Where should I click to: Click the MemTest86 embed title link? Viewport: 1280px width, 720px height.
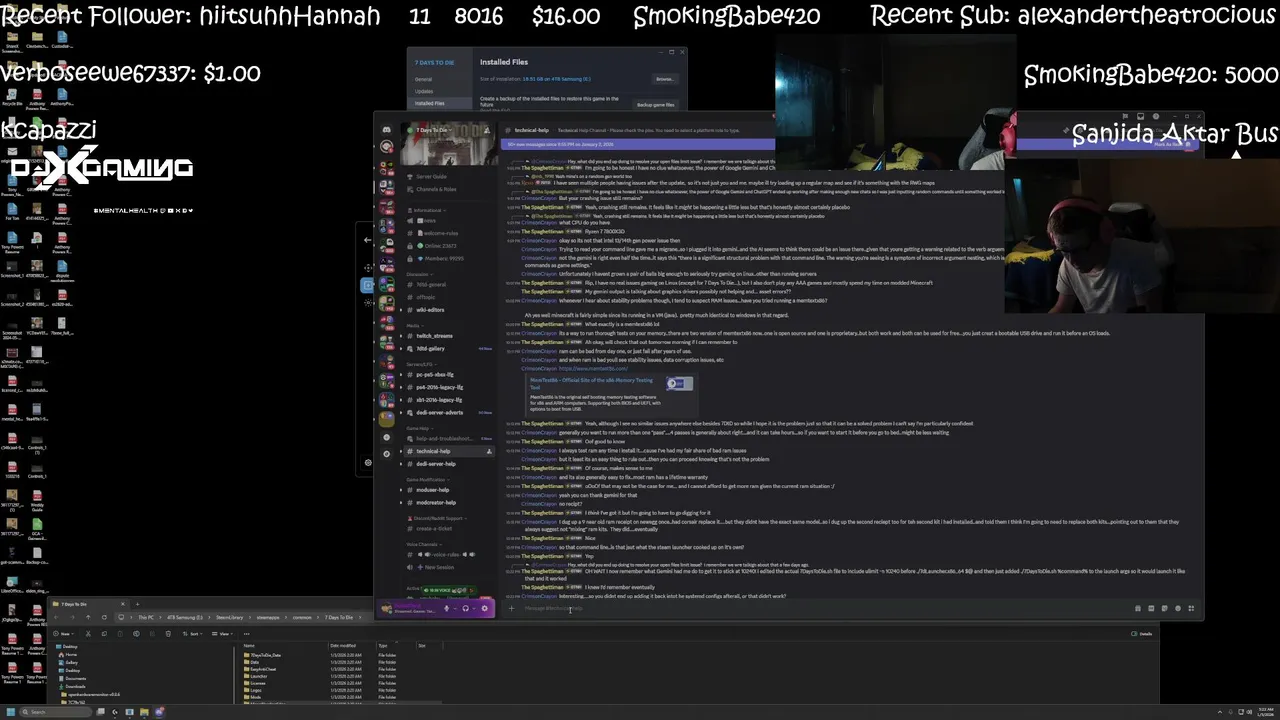pyautogui.click(x=591, y=383)
